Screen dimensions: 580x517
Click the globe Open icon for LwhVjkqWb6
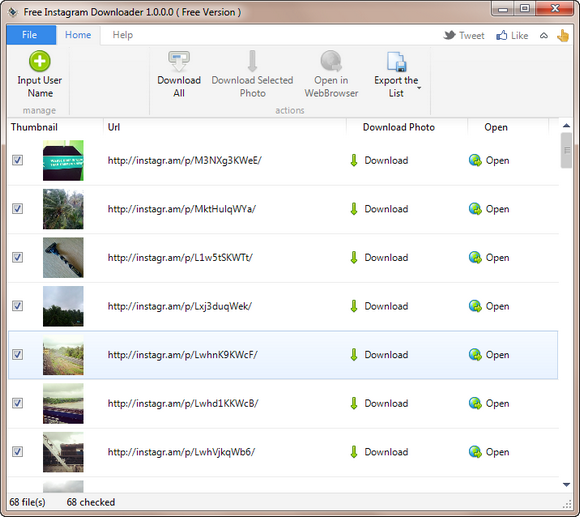click(x=475, y=452)
